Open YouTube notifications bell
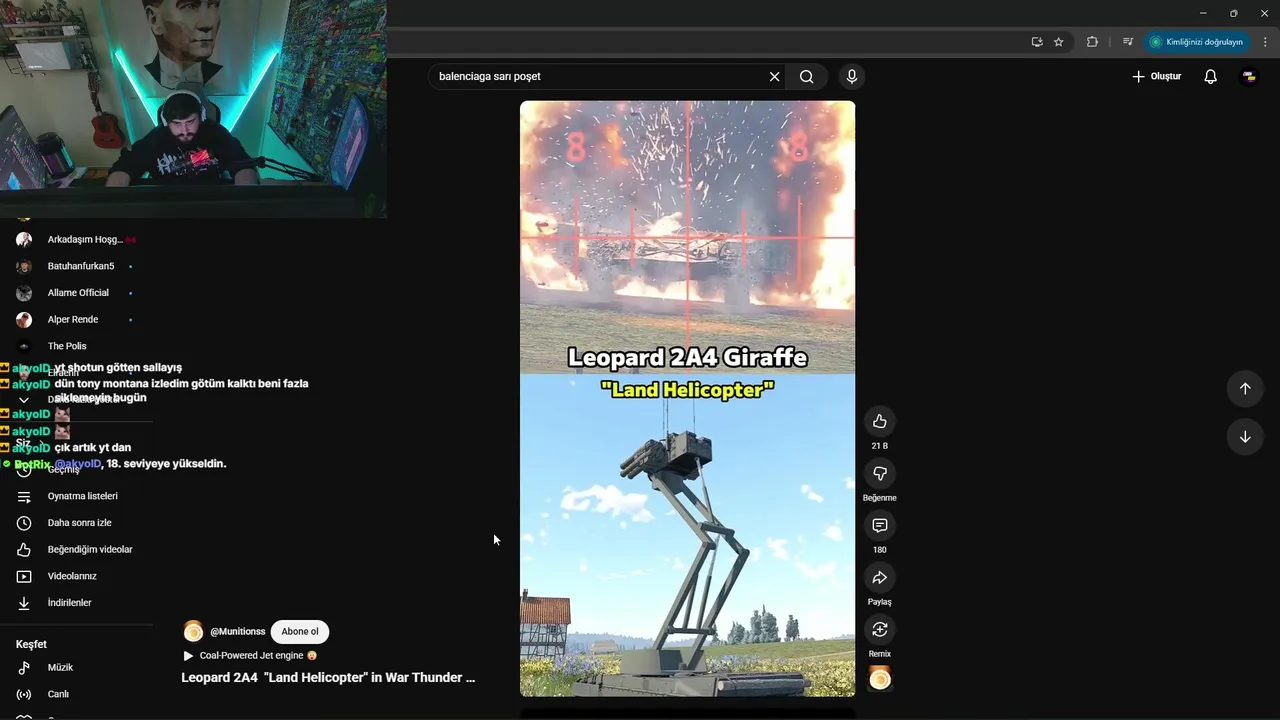The height and width of the screenshot is (720, 1280). (1210, 76)
